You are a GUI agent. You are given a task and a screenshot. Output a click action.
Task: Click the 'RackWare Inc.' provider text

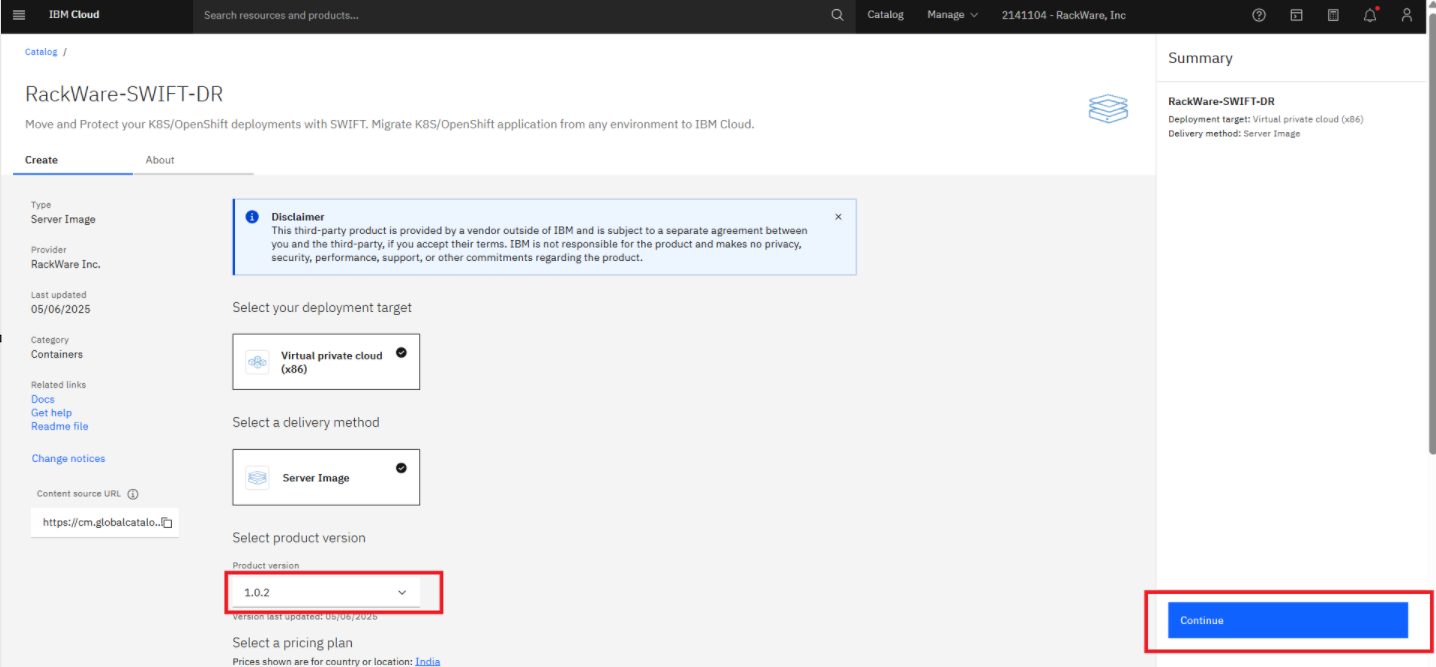66,264
